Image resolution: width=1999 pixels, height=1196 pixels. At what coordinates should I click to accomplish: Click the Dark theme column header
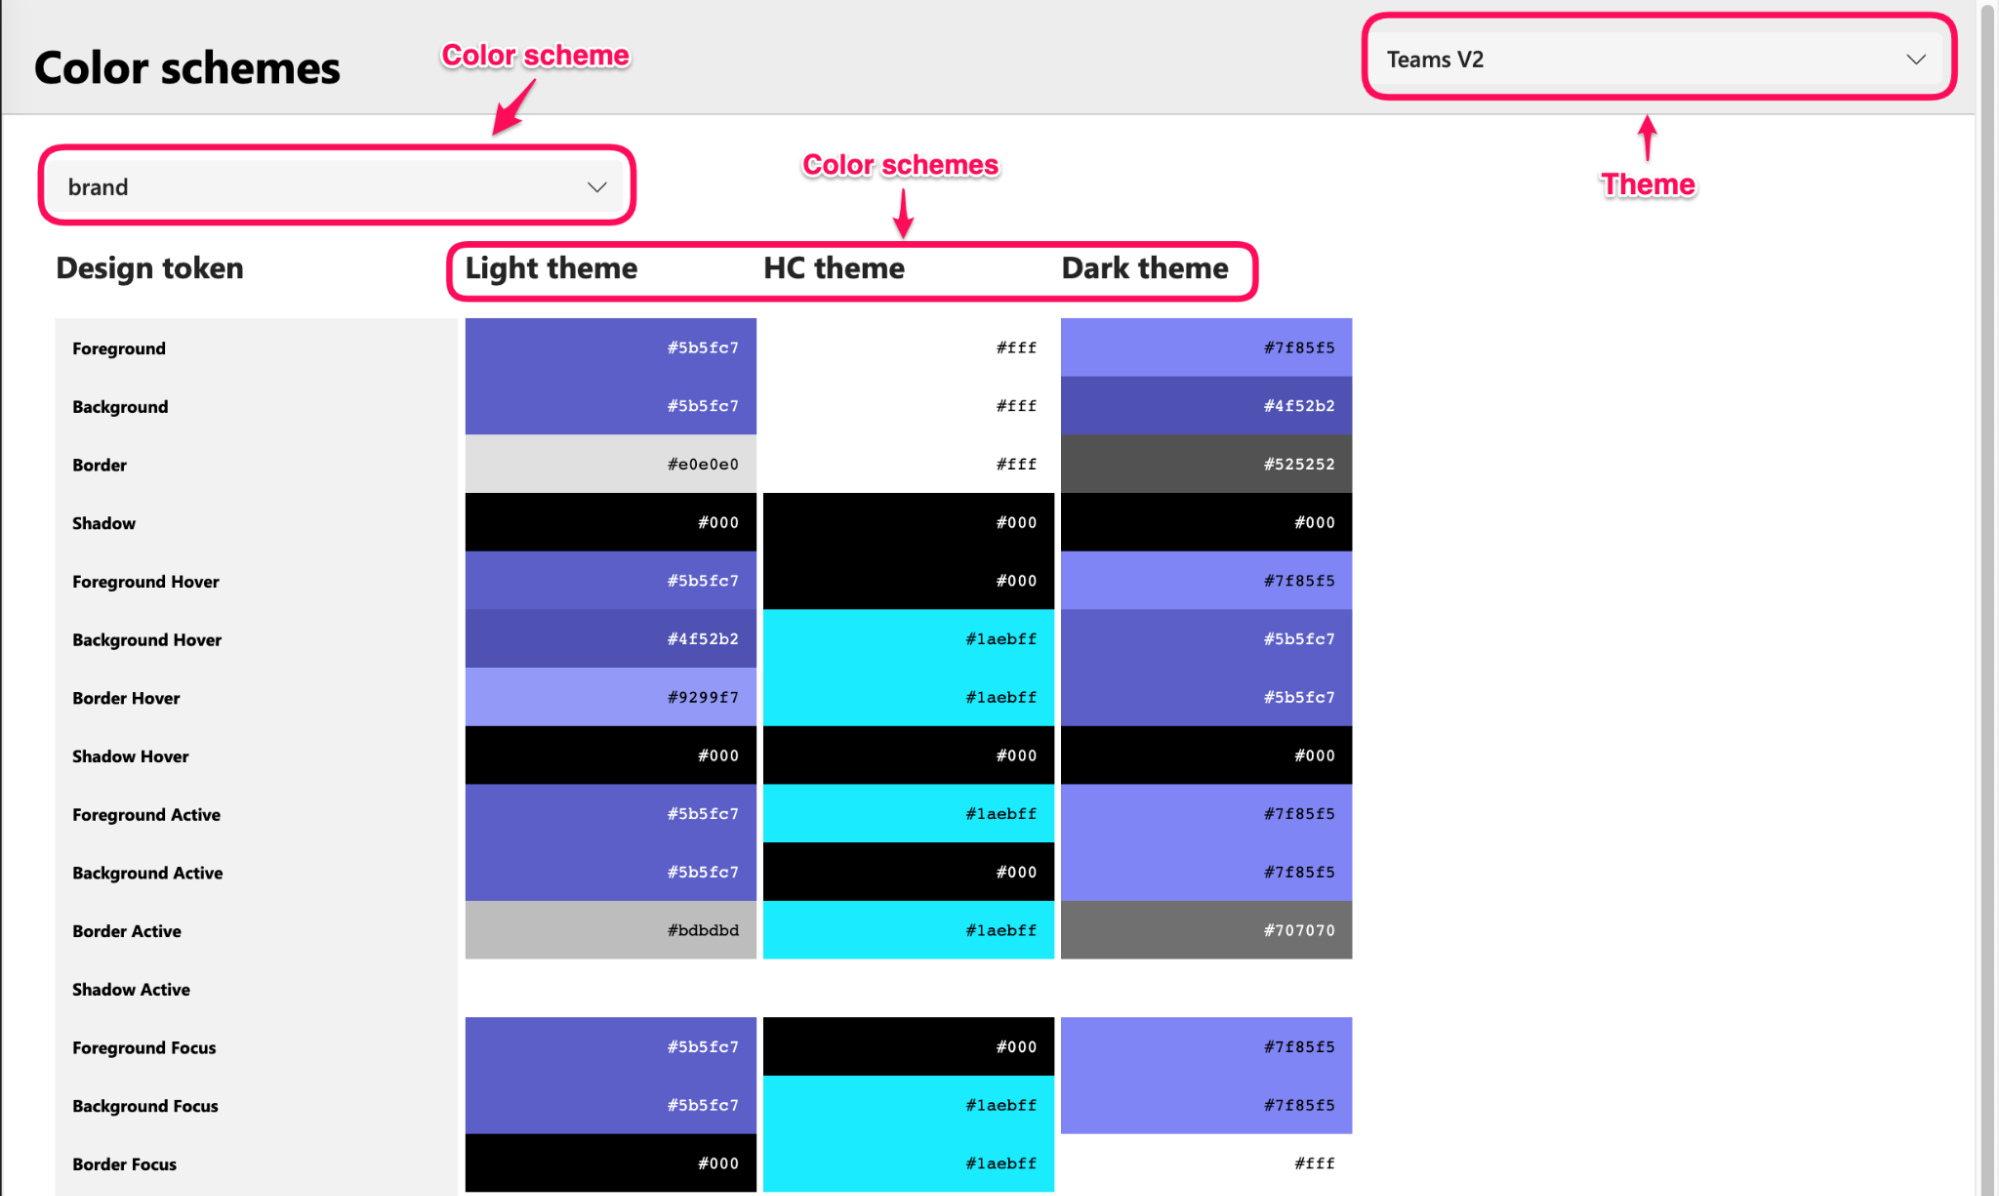tap(1144, 268)
